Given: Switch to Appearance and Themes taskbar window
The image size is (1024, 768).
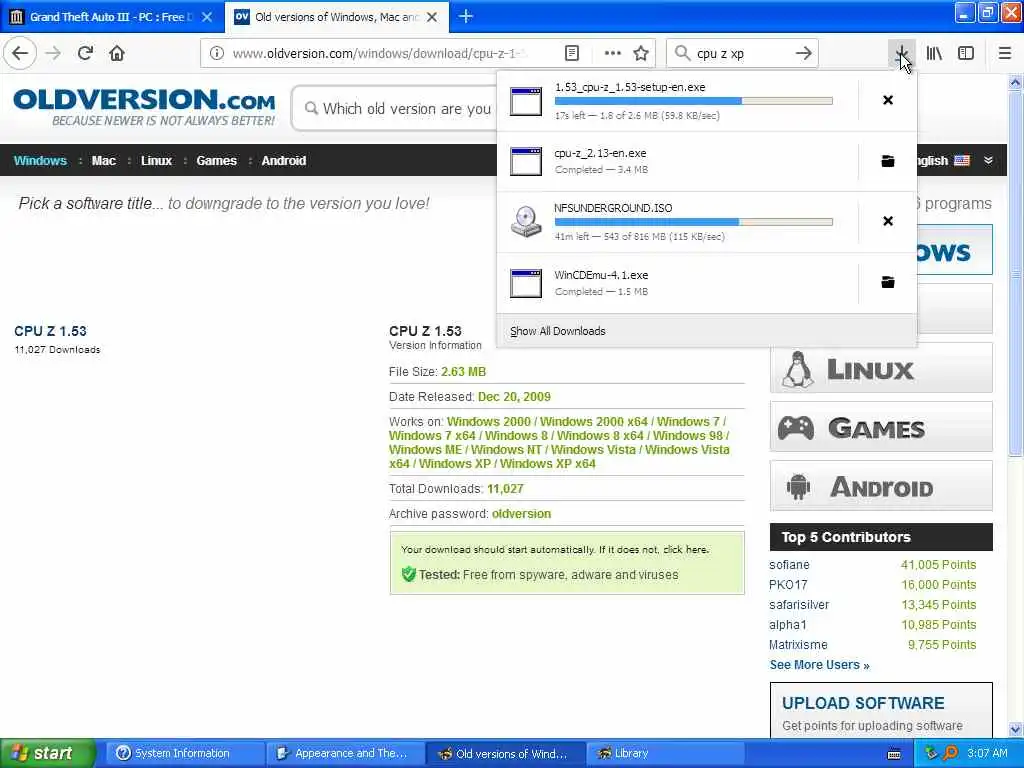Looking at the screenshot, I should pyautogui.click(x=345, y=753).
